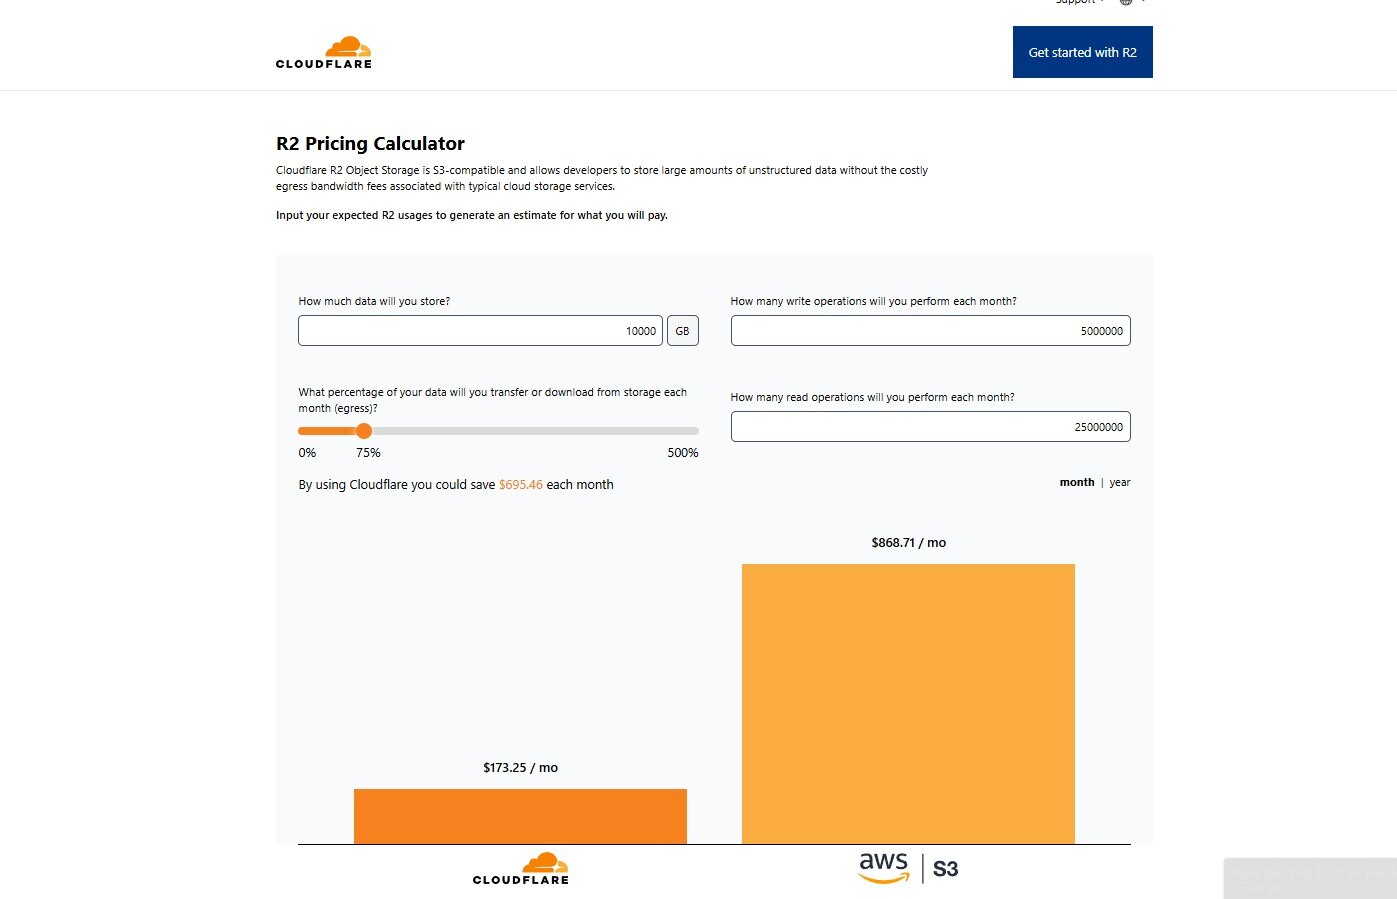
Task: Click the $695.46 savings amount
Action: [520, 484]
